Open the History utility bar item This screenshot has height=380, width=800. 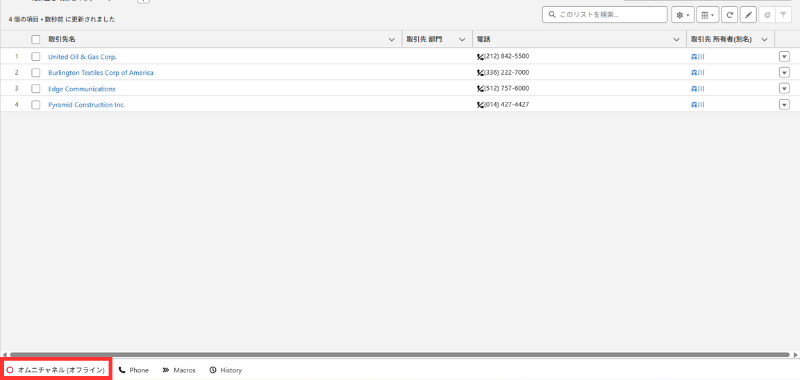point(226,370)
